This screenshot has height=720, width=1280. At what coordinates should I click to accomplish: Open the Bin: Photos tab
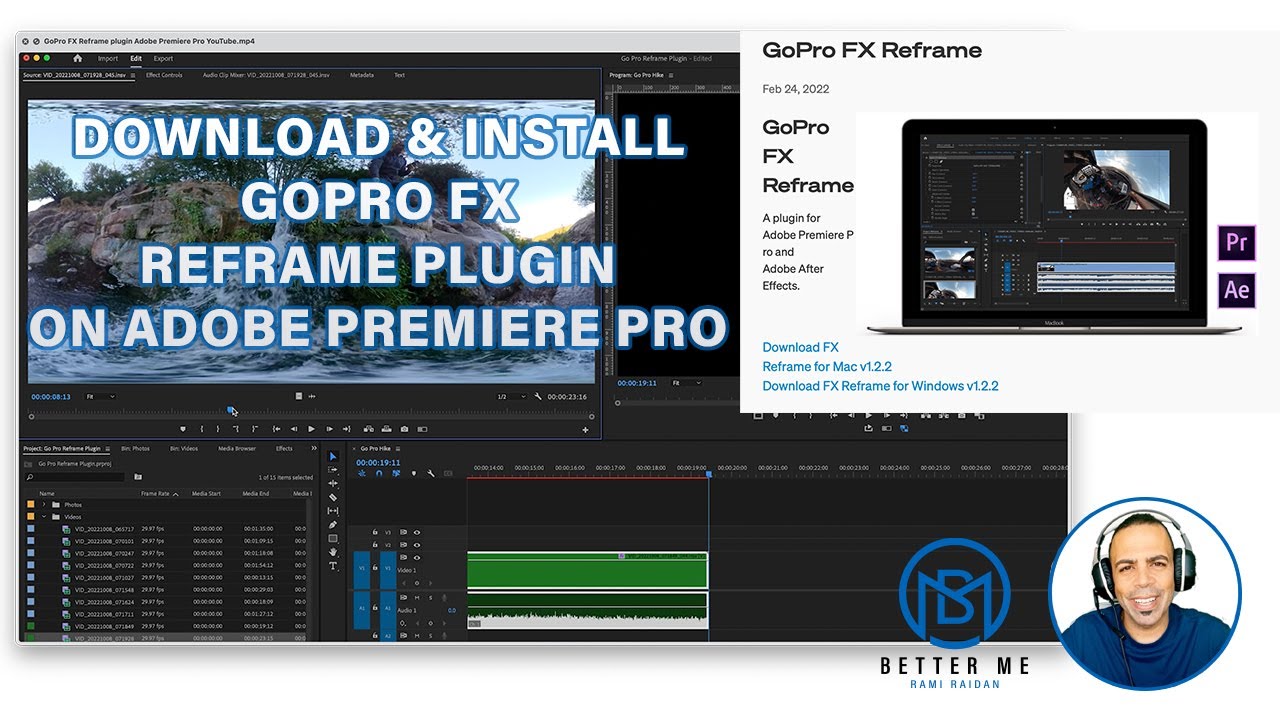click(135, 449)
